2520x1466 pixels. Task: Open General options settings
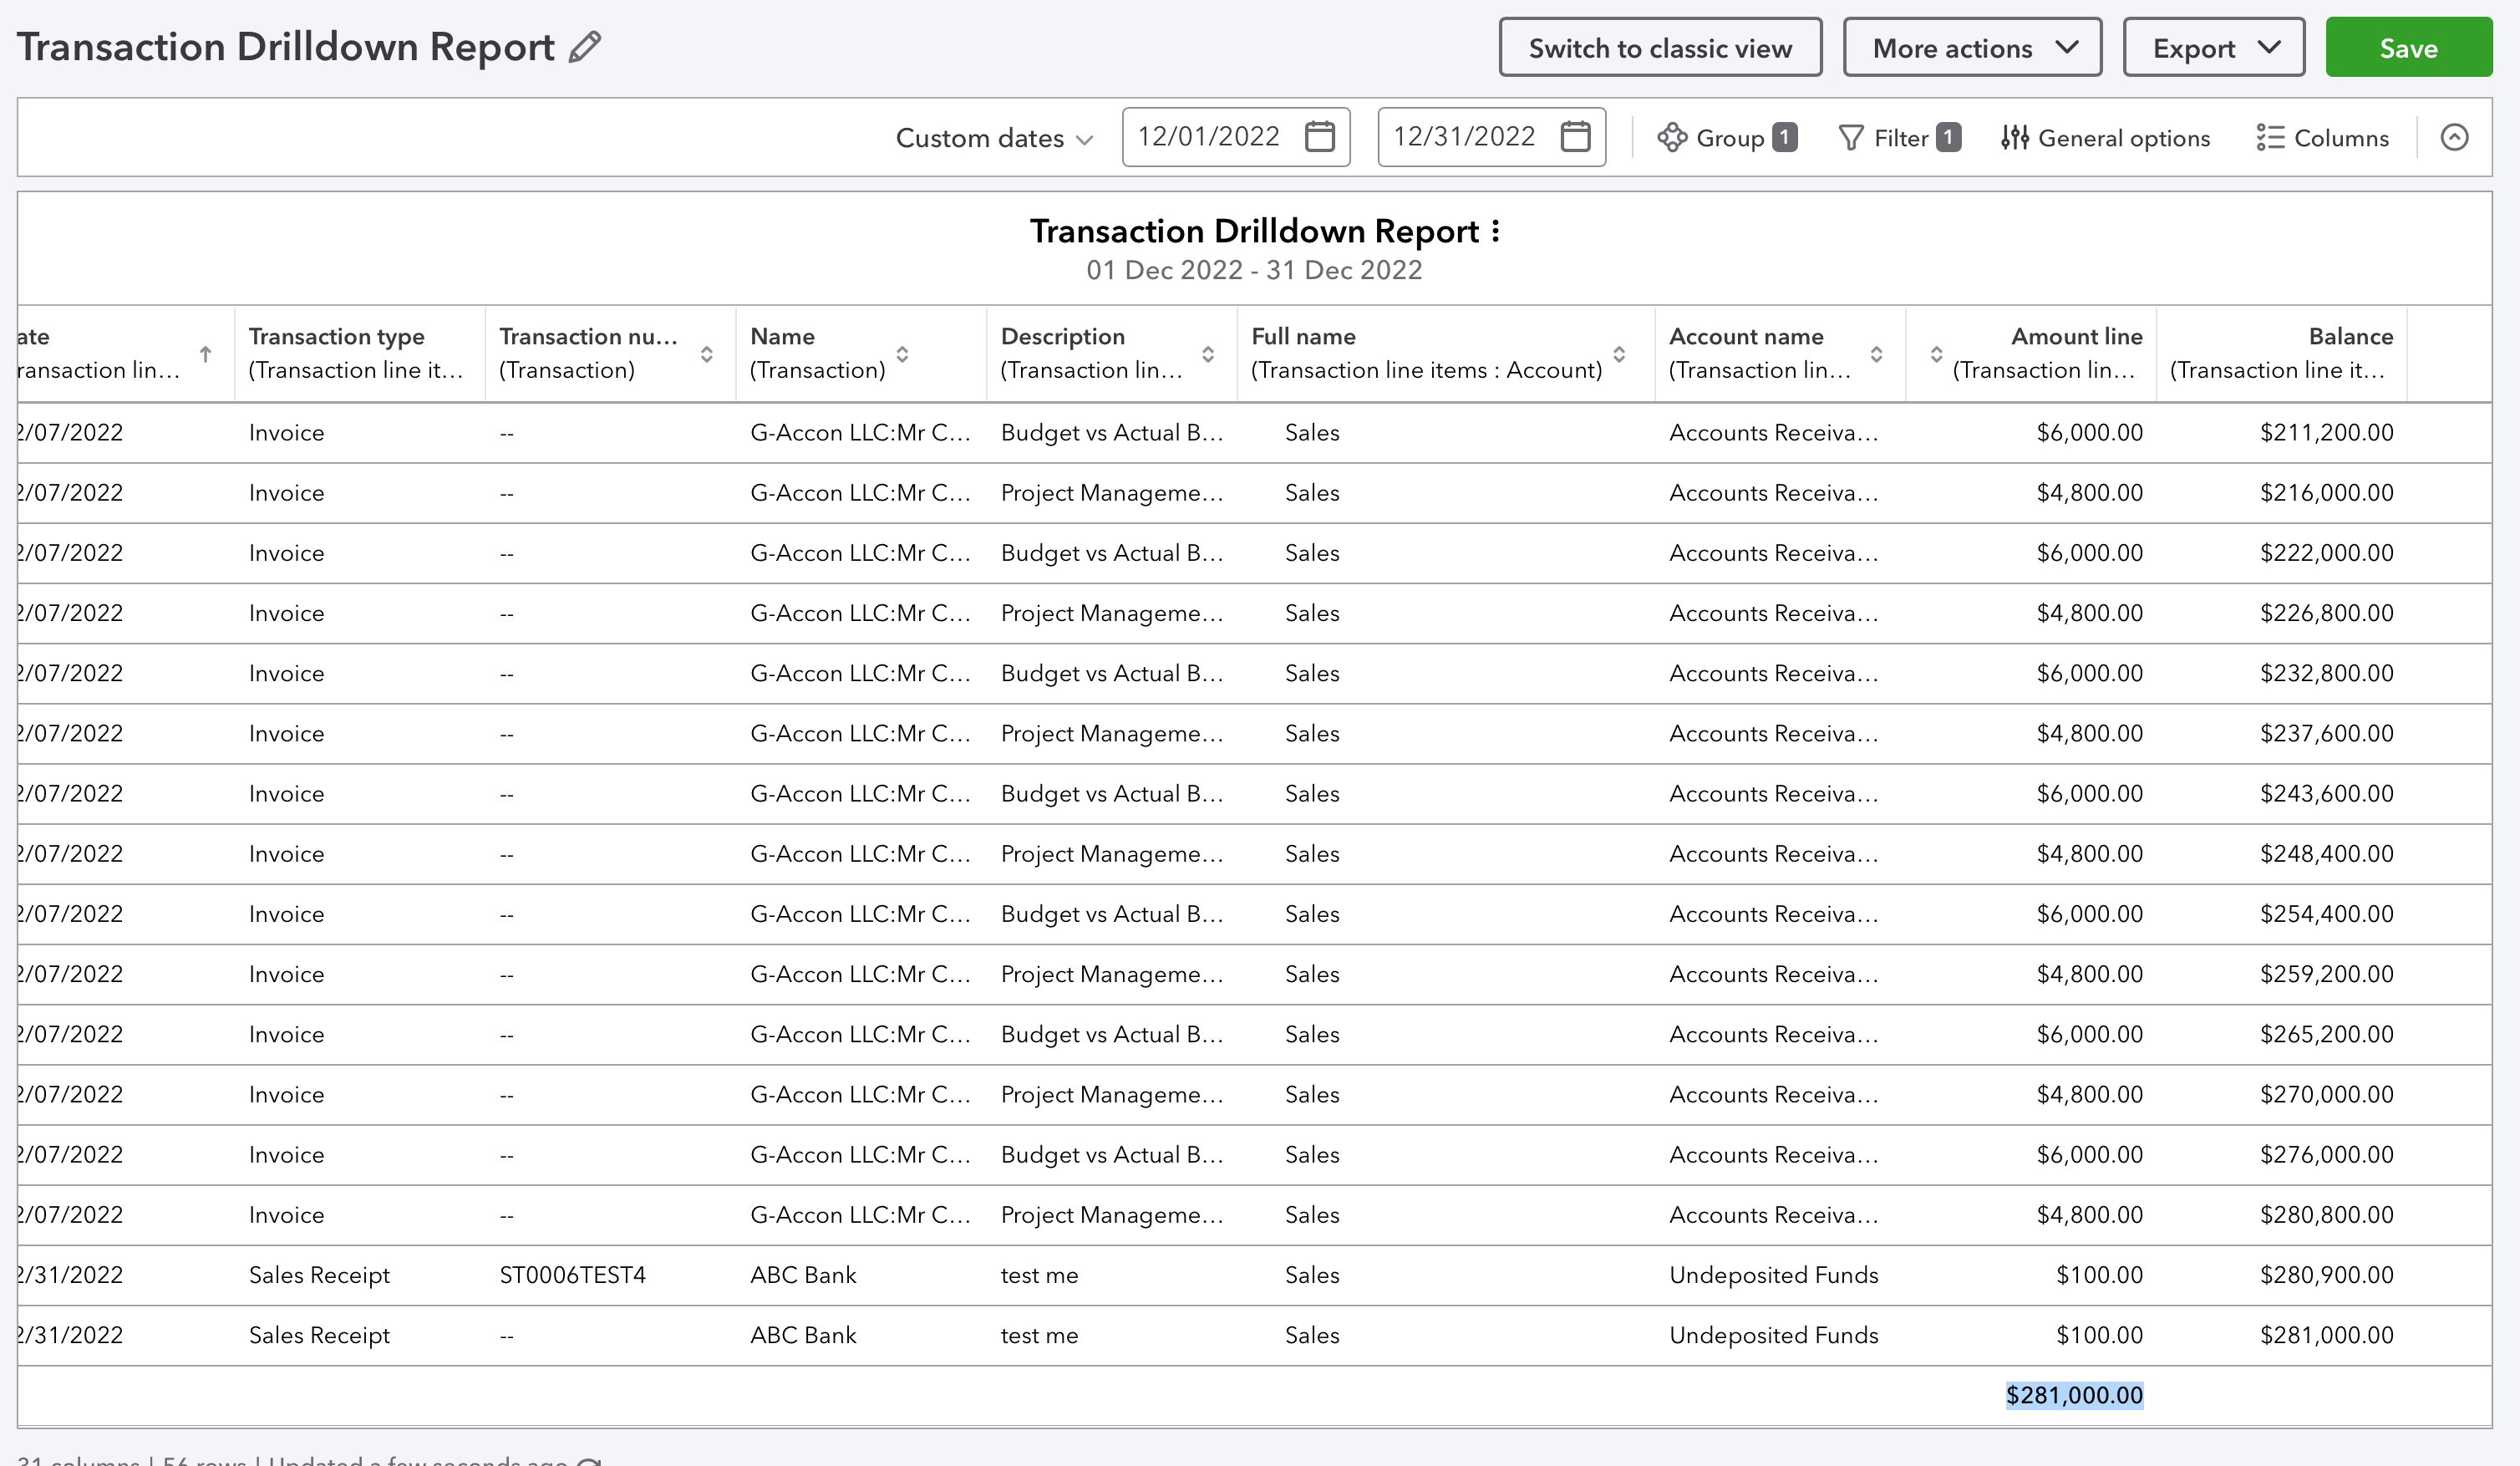[x=2105, y=137]
